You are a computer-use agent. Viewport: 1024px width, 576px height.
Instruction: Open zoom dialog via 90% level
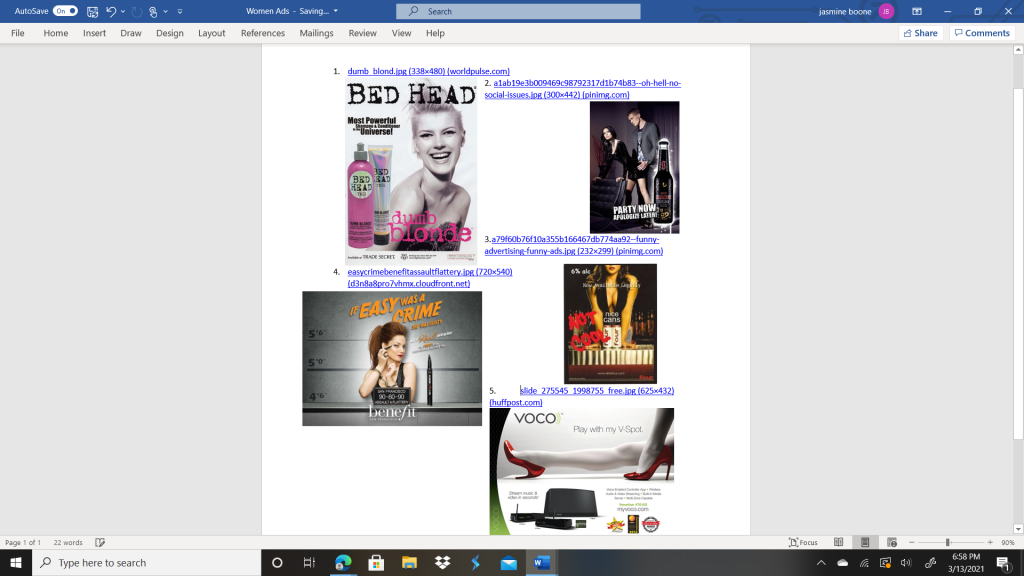[x=1008, y=542]
